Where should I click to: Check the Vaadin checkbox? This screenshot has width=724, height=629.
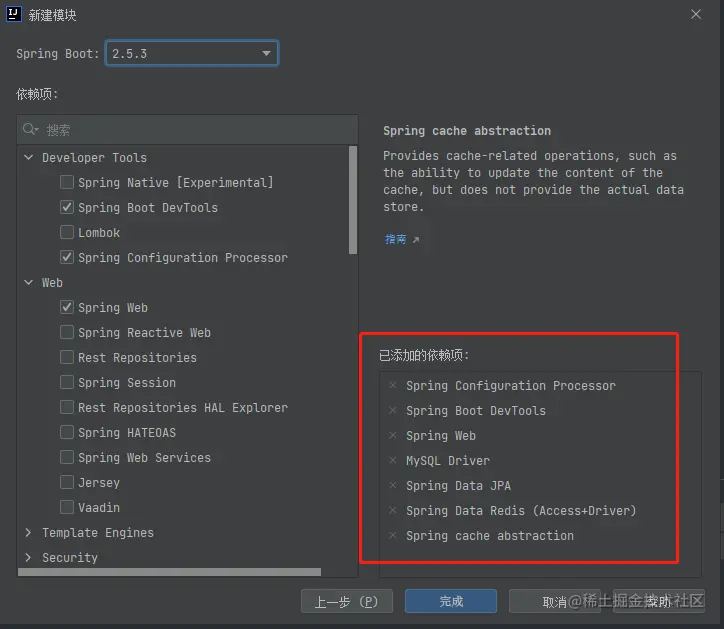[x=67, y=507]
